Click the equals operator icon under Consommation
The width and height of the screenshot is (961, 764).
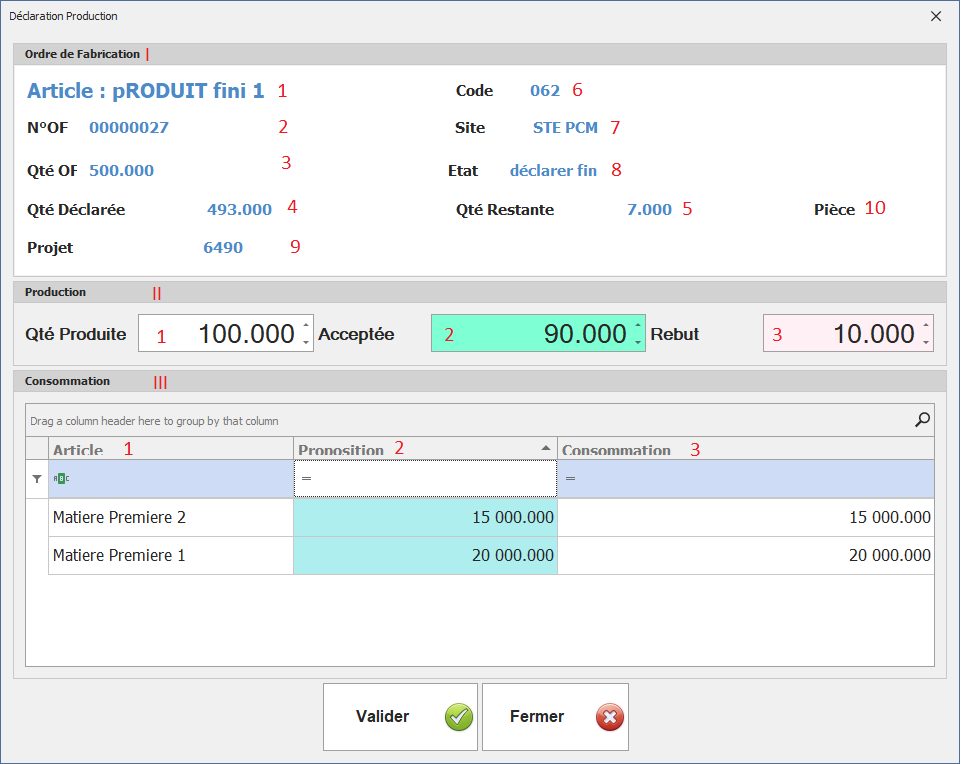click(x=570, y=479)
